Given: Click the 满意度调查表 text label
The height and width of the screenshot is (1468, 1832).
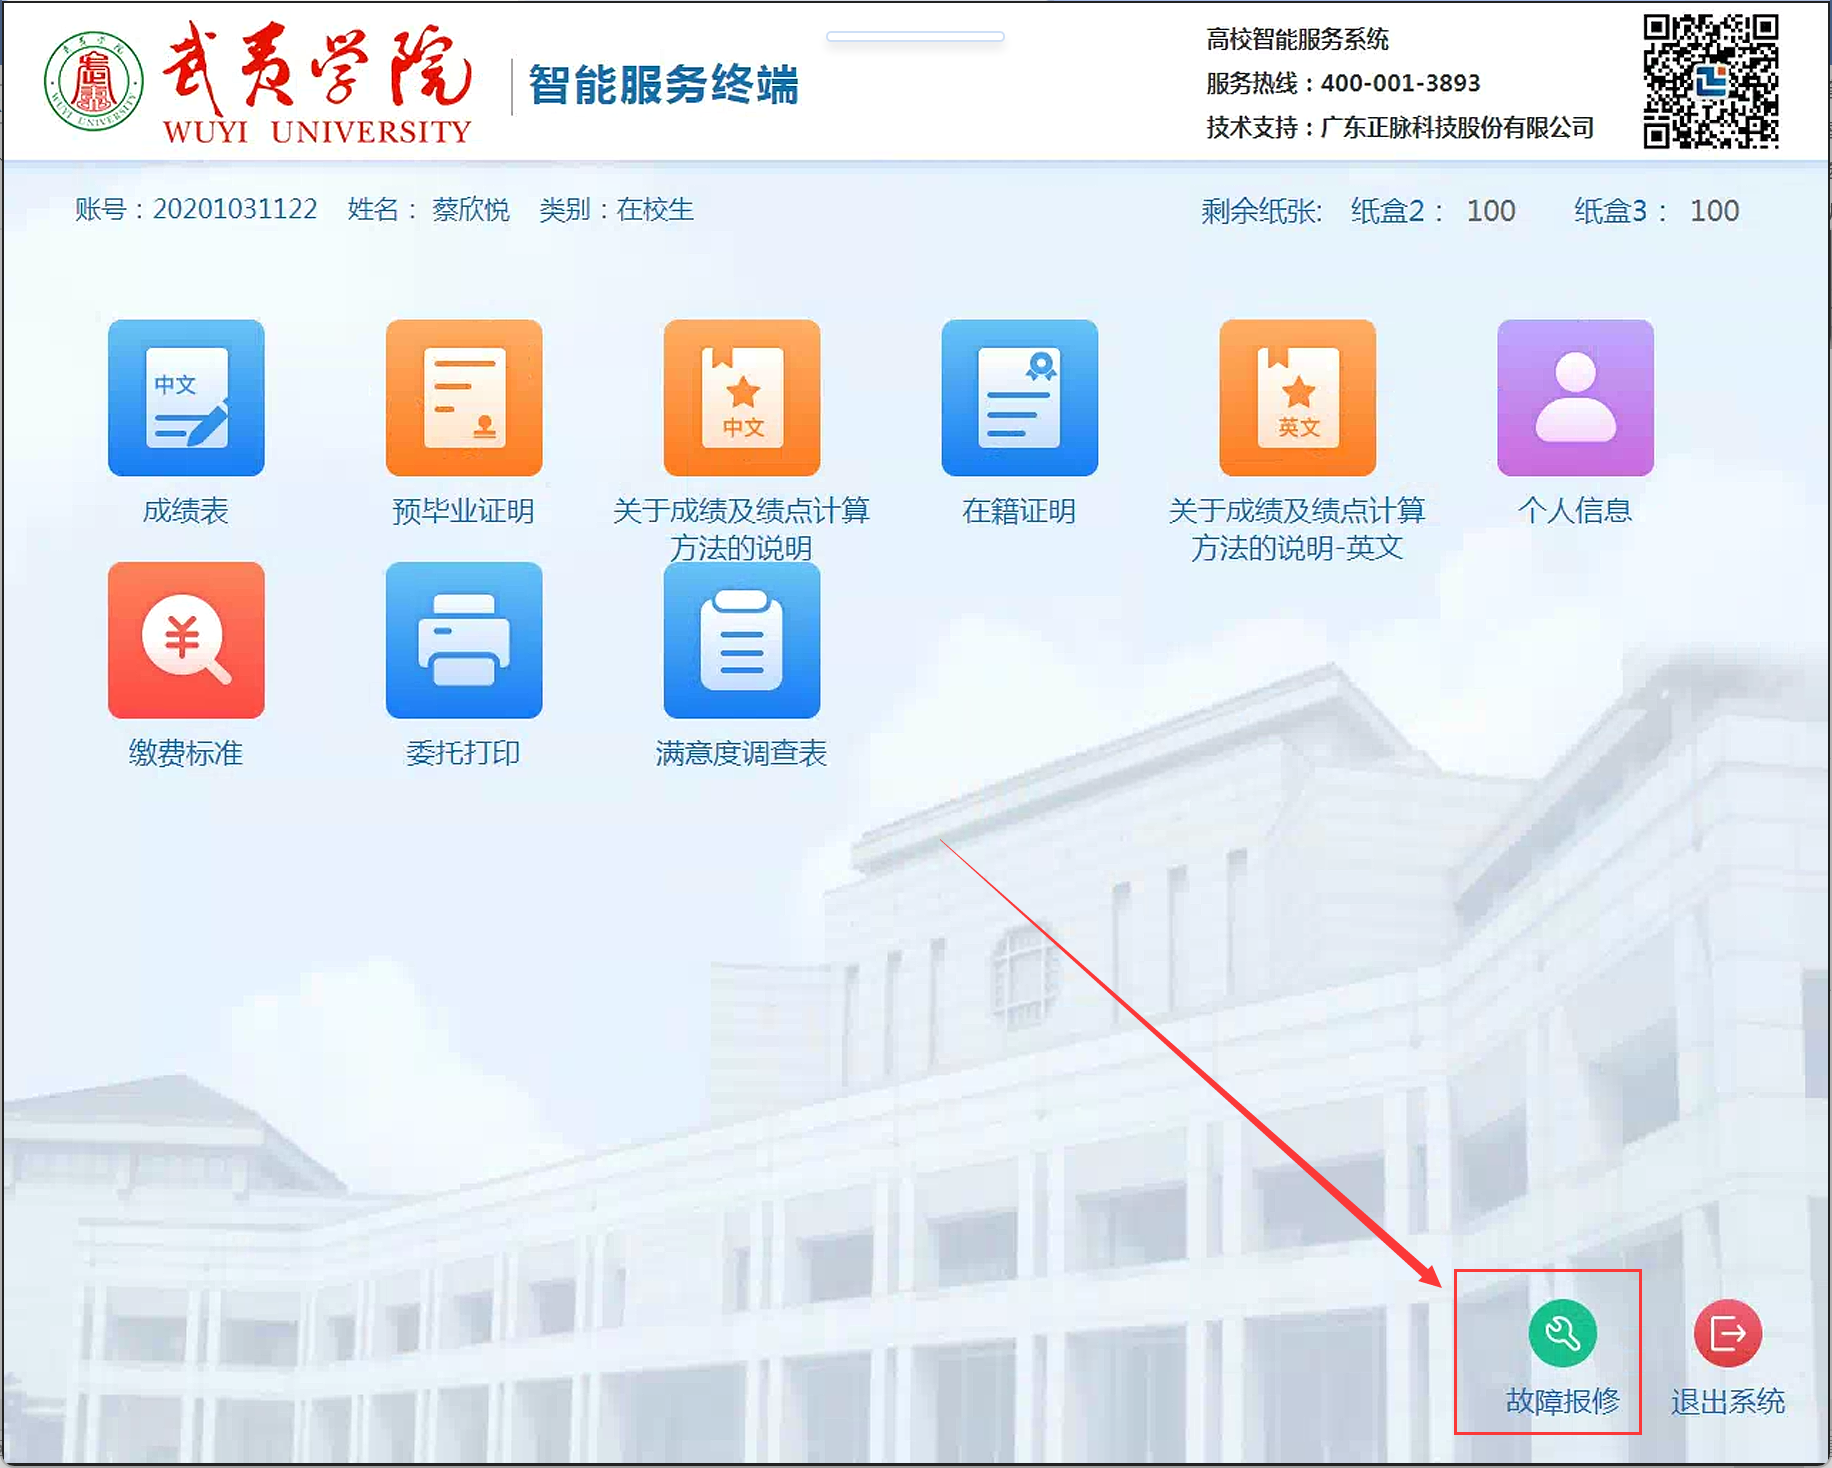Looking at the screenshot, I should click(x=742, y=753).
